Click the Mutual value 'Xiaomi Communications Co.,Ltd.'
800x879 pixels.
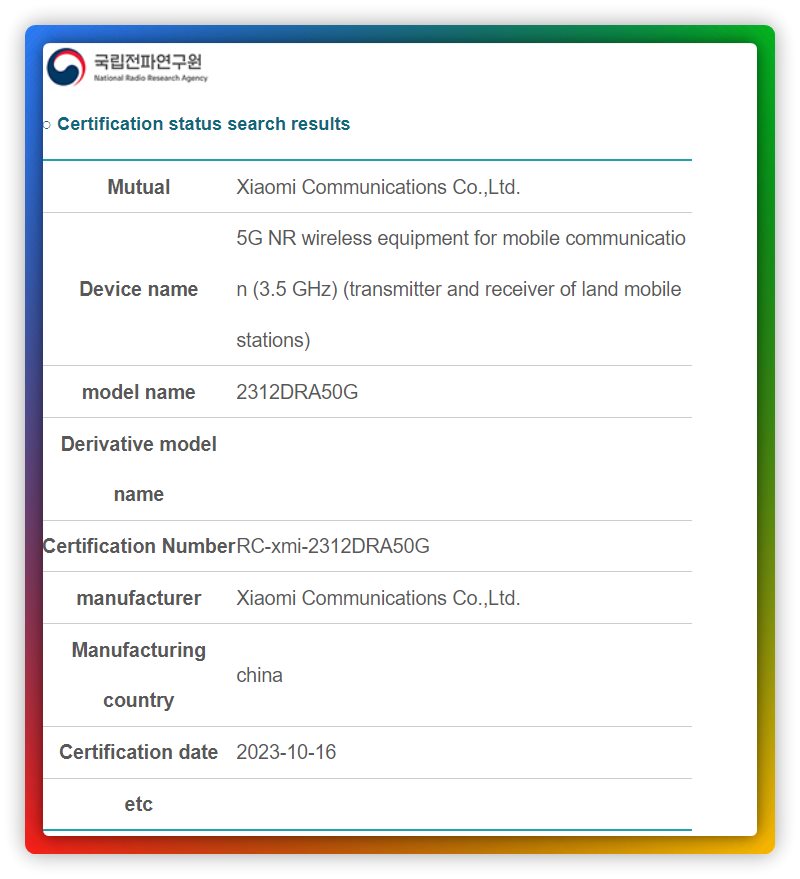[x=378, y=187]
